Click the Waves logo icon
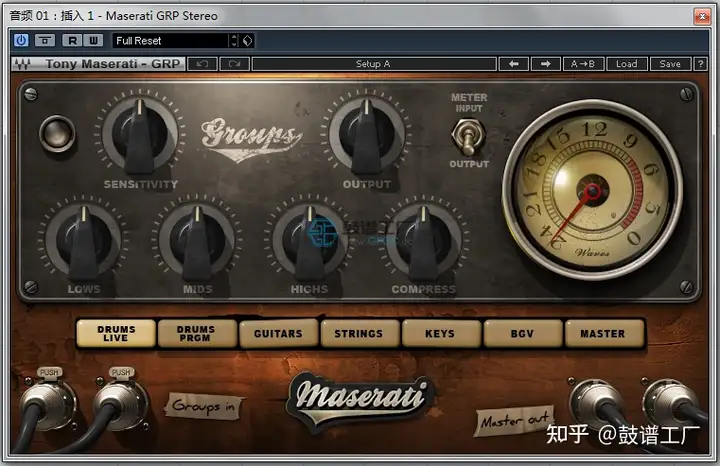The height and width of the screenshot is (466, 720). (22, 64)
